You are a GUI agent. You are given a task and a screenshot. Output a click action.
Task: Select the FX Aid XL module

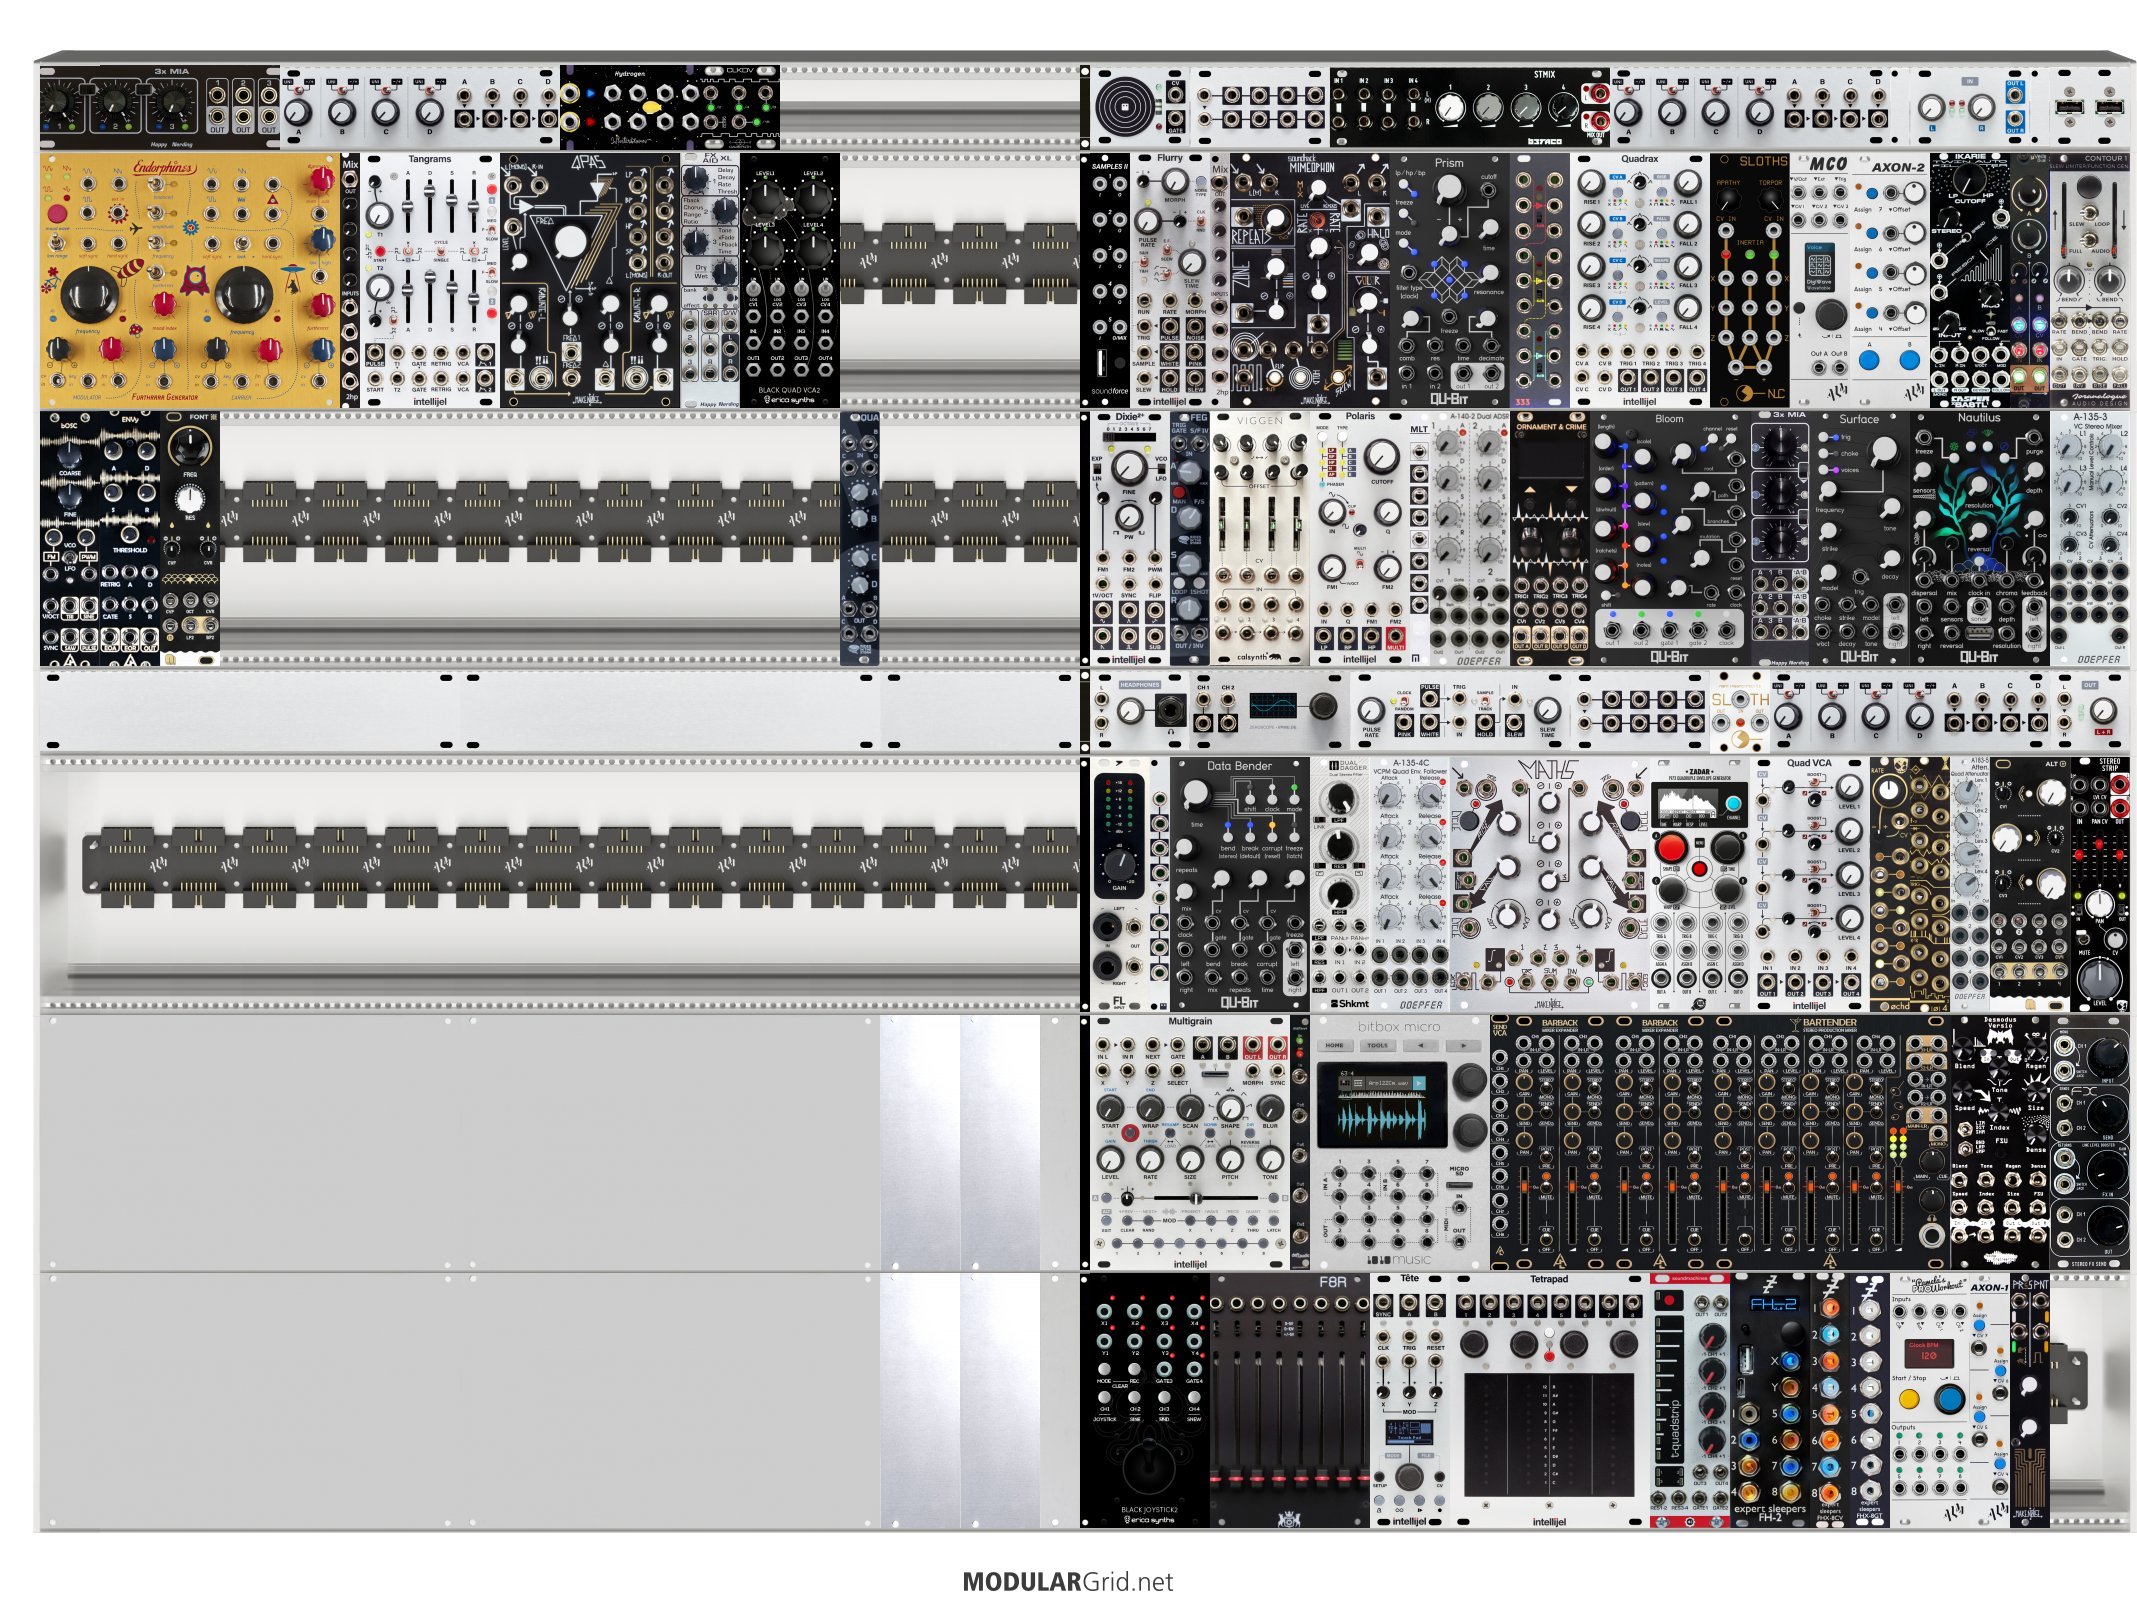click(710, 279)
